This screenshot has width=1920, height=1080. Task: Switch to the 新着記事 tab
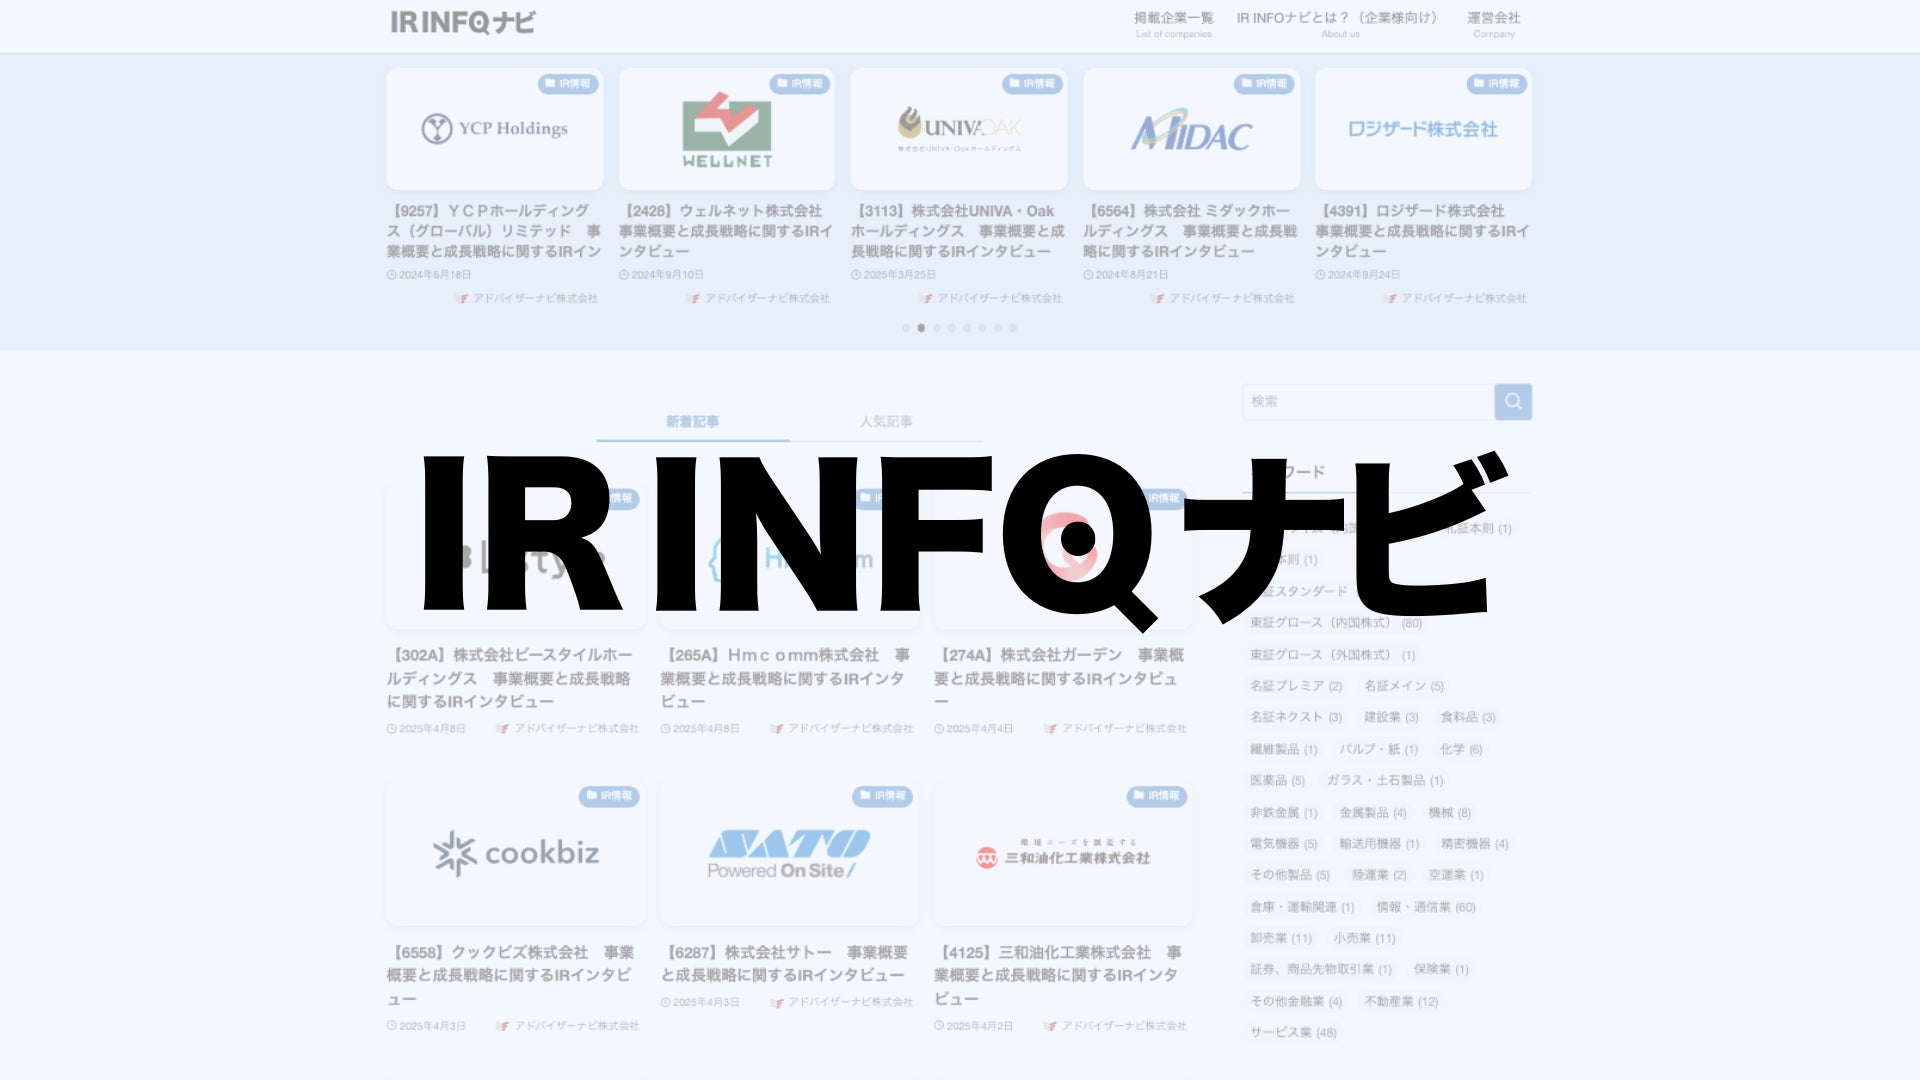pos(692,421)
